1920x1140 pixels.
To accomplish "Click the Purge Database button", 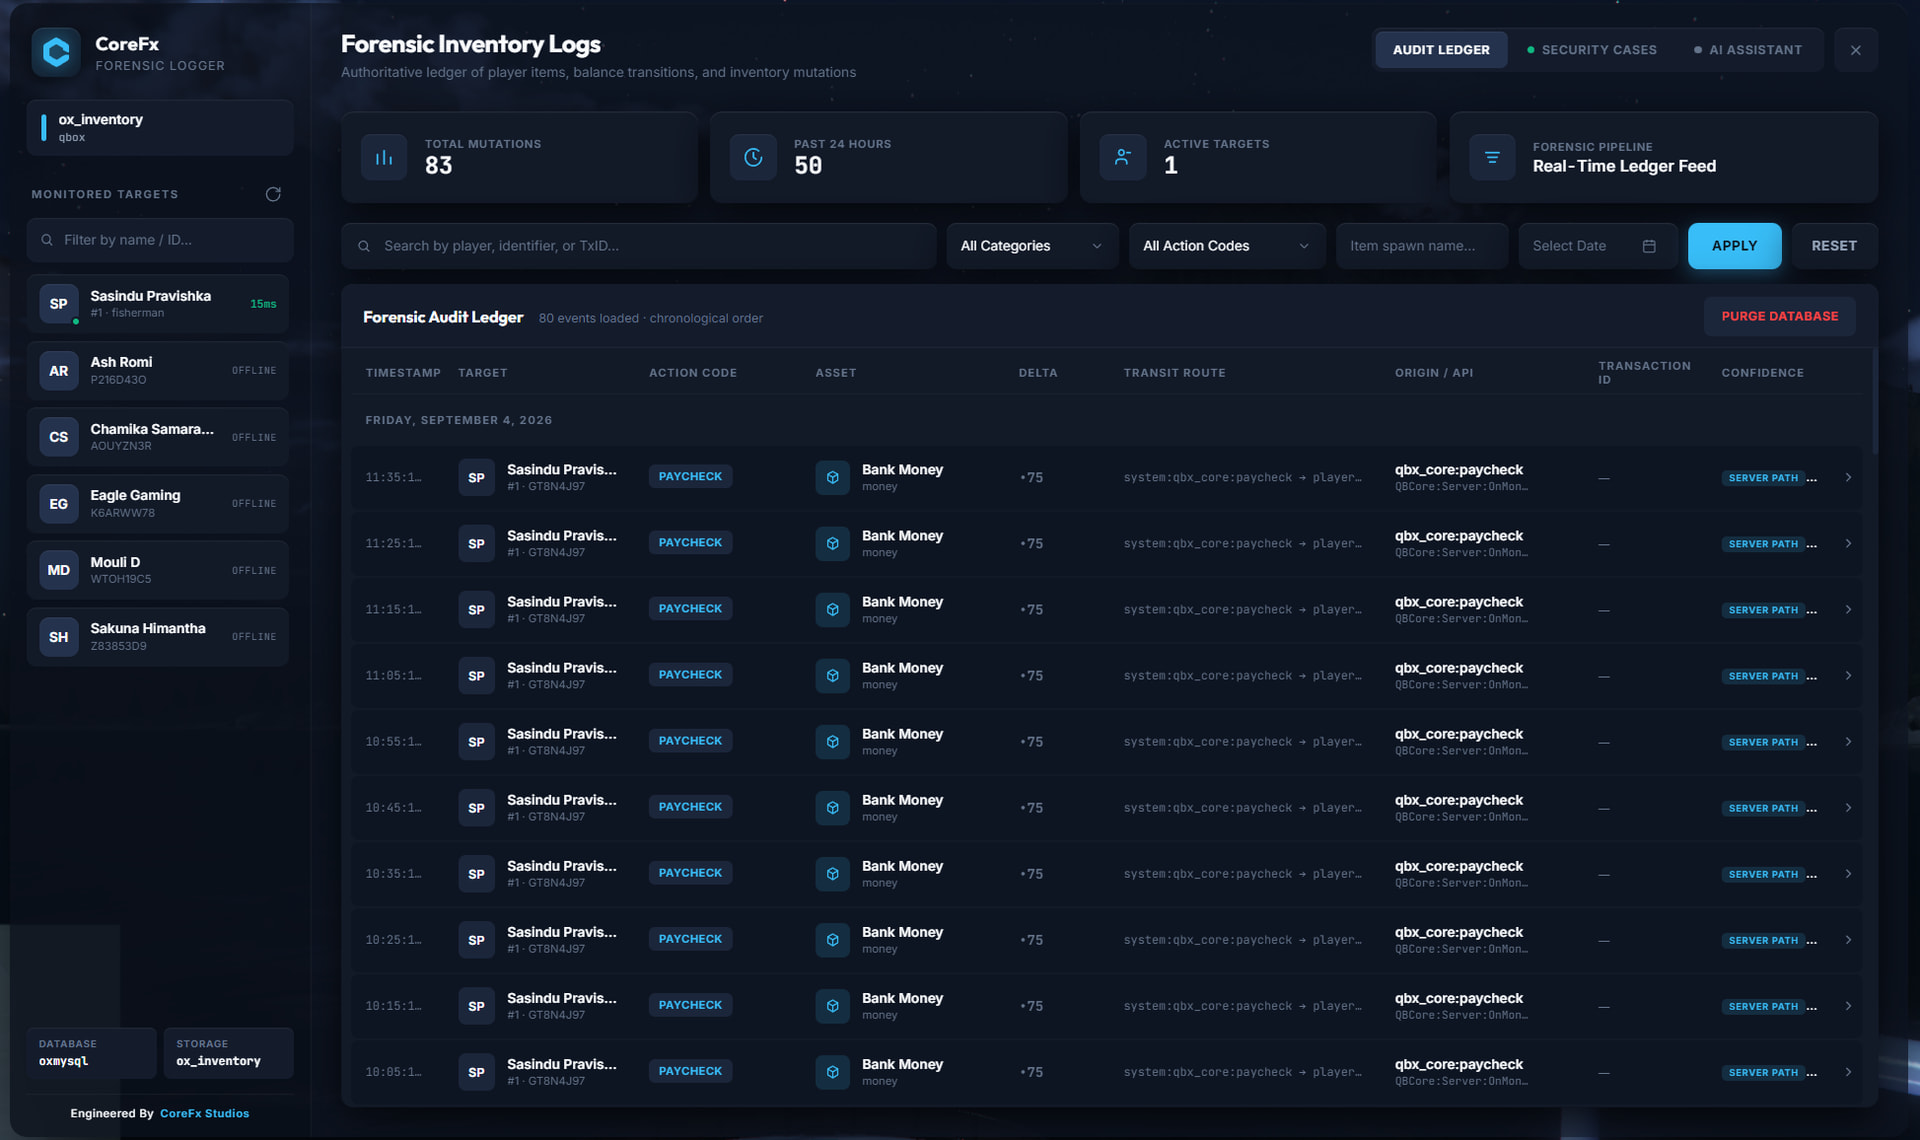I will click(1779, 316).
